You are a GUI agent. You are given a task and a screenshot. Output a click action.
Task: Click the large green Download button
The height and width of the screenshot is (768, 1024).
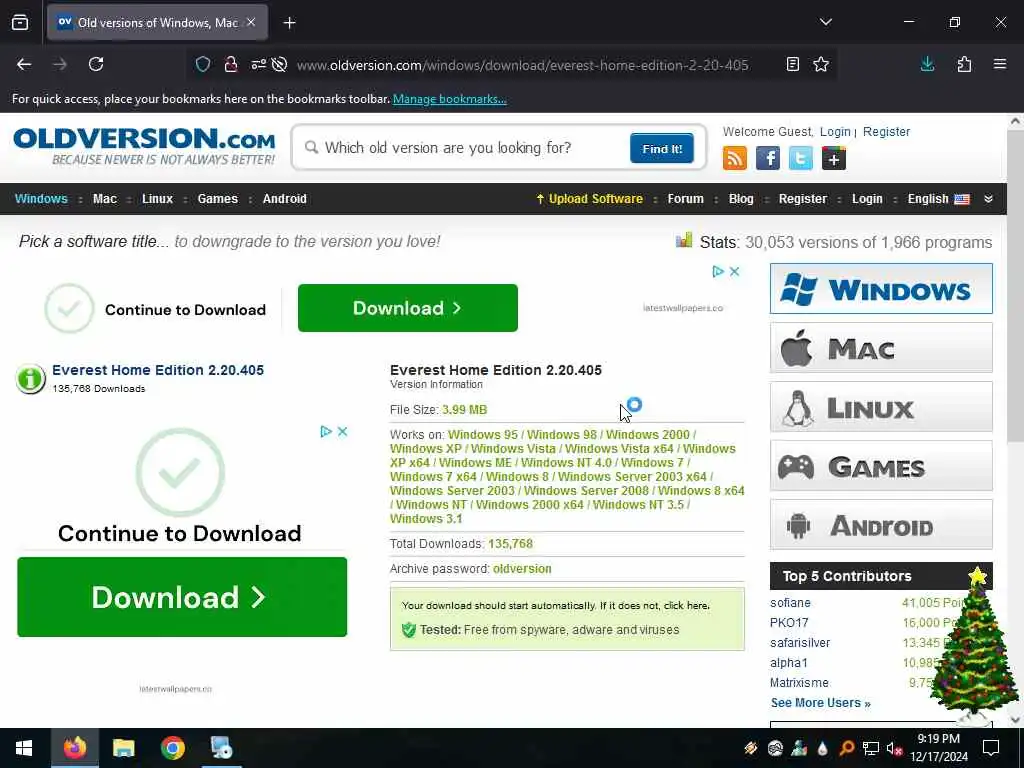click(182, 597)
